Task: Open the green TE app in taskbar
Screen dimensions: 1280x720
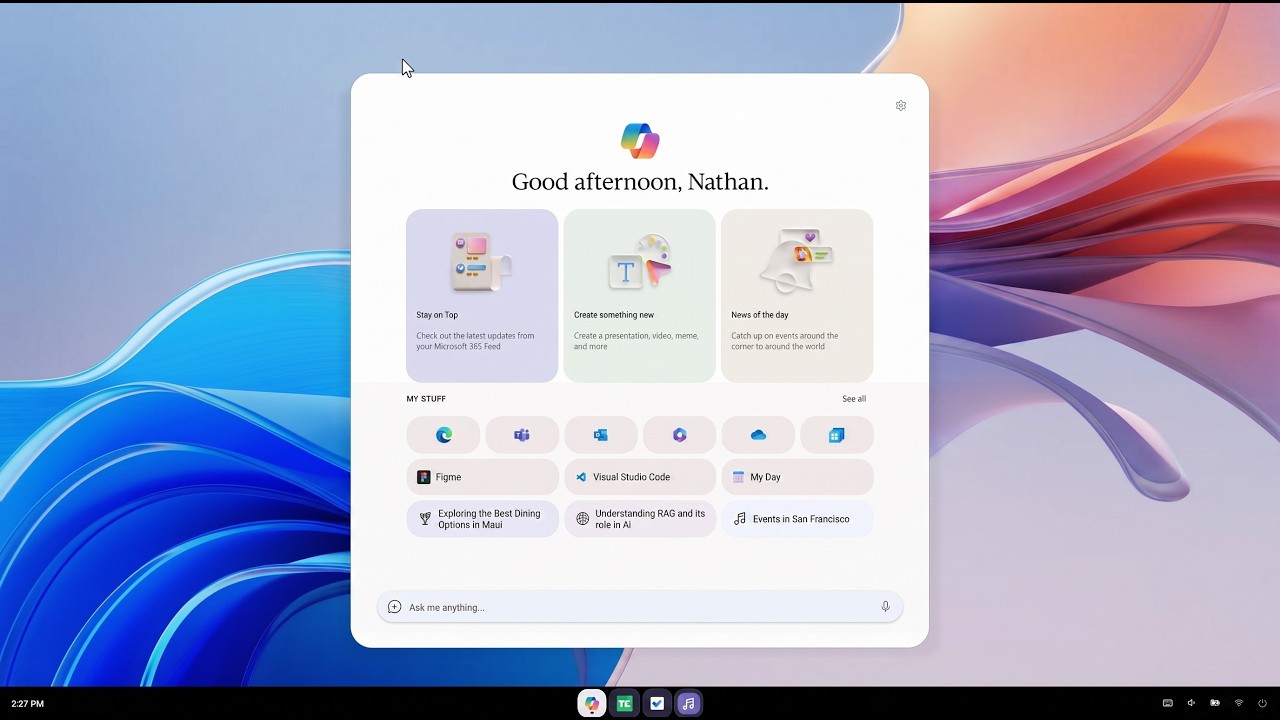Action: pos(624,704)
